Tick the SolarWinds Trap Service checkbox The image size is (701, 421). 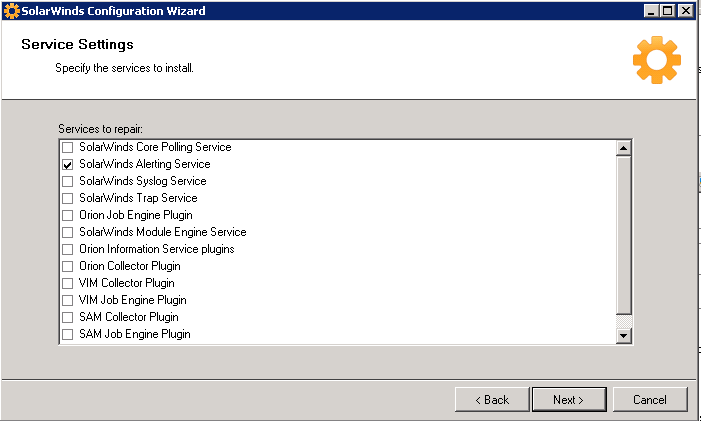click(x=68, y=198)
